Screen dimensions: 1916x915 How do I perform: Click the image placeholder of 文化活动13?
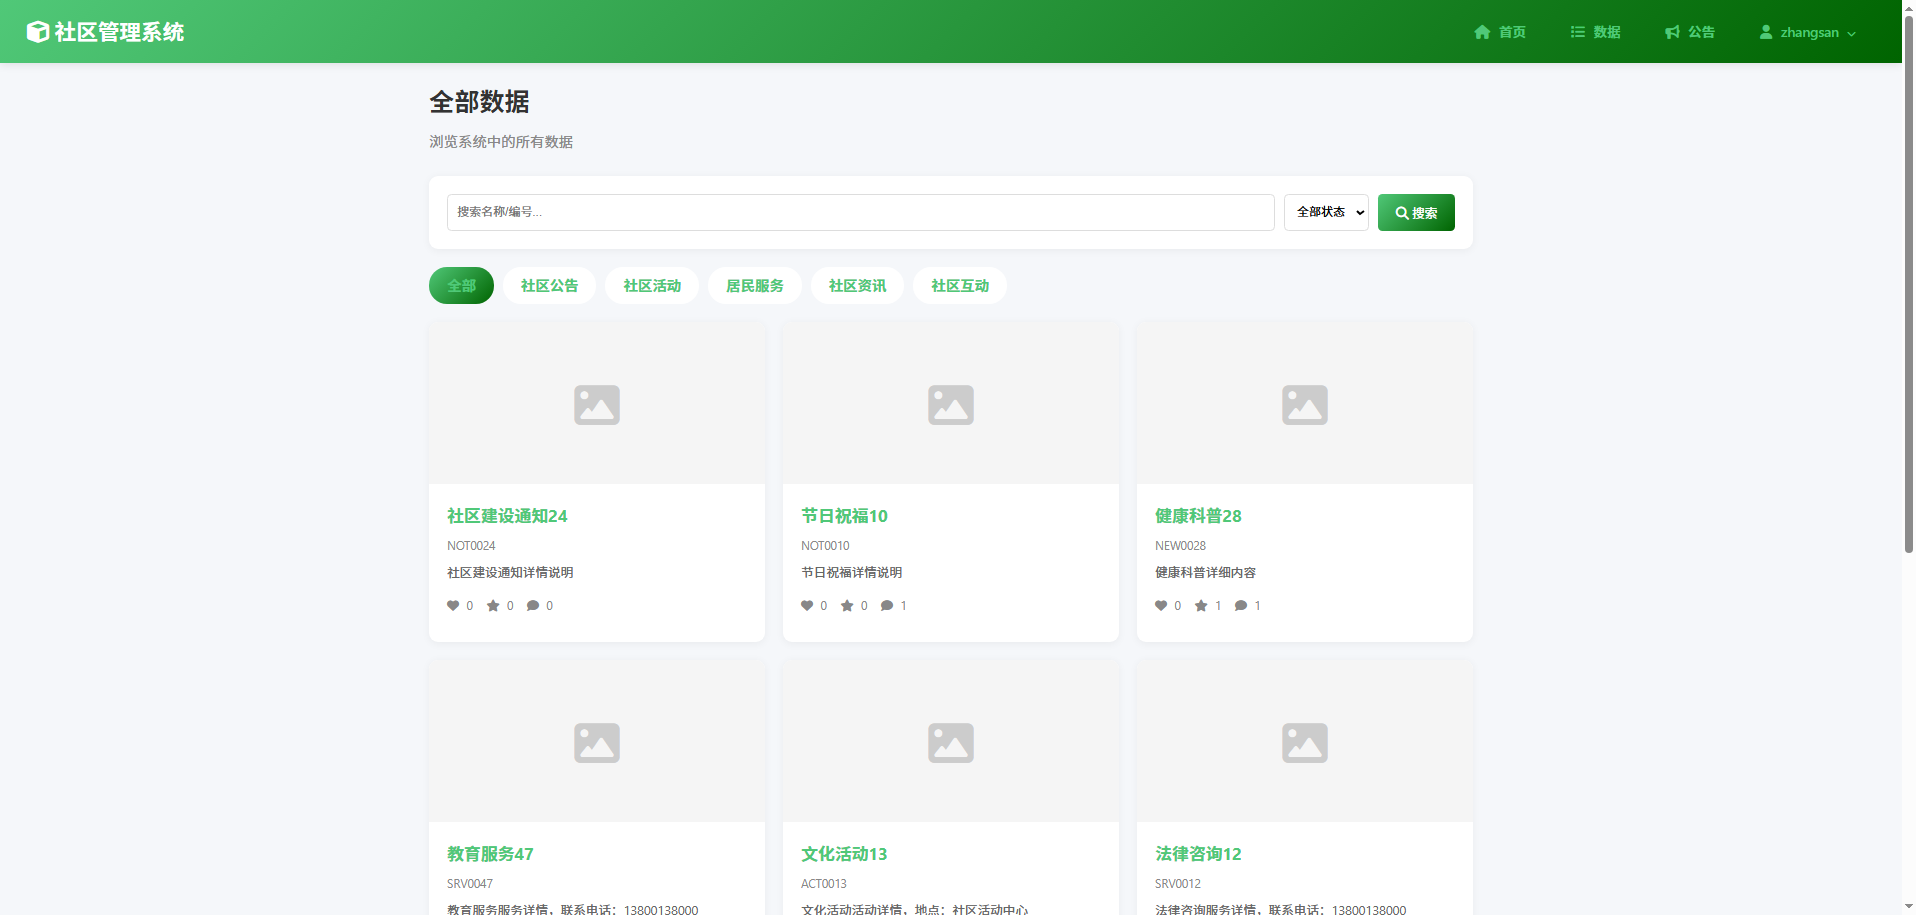coord(951,742)
